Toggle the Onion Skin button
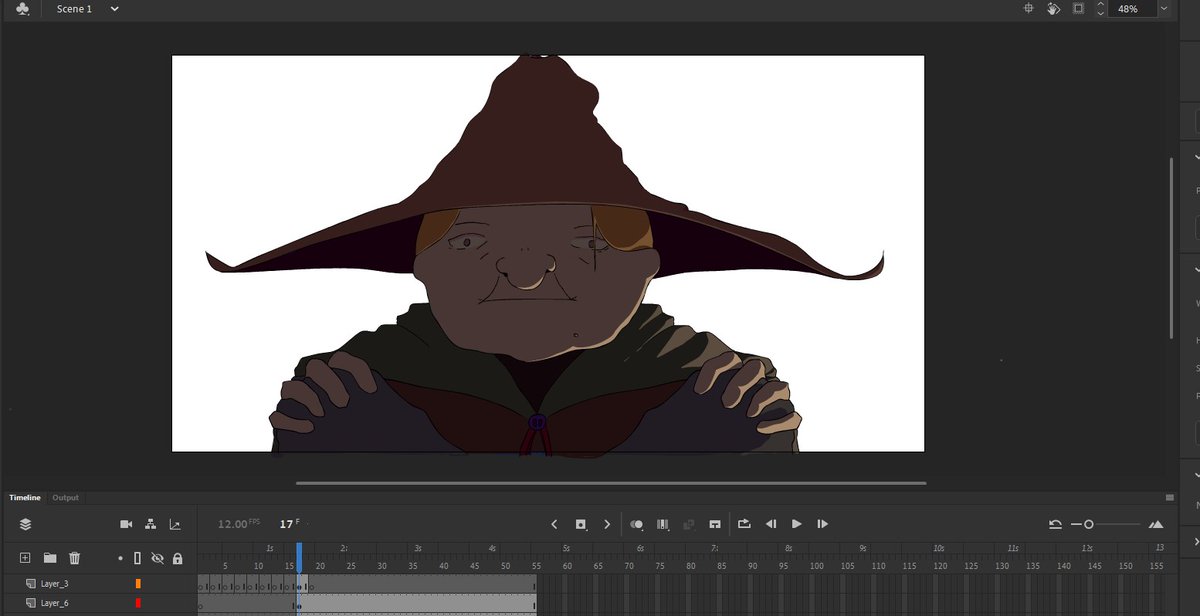This screenshot has width=1200, height=616. pos(637,524)
